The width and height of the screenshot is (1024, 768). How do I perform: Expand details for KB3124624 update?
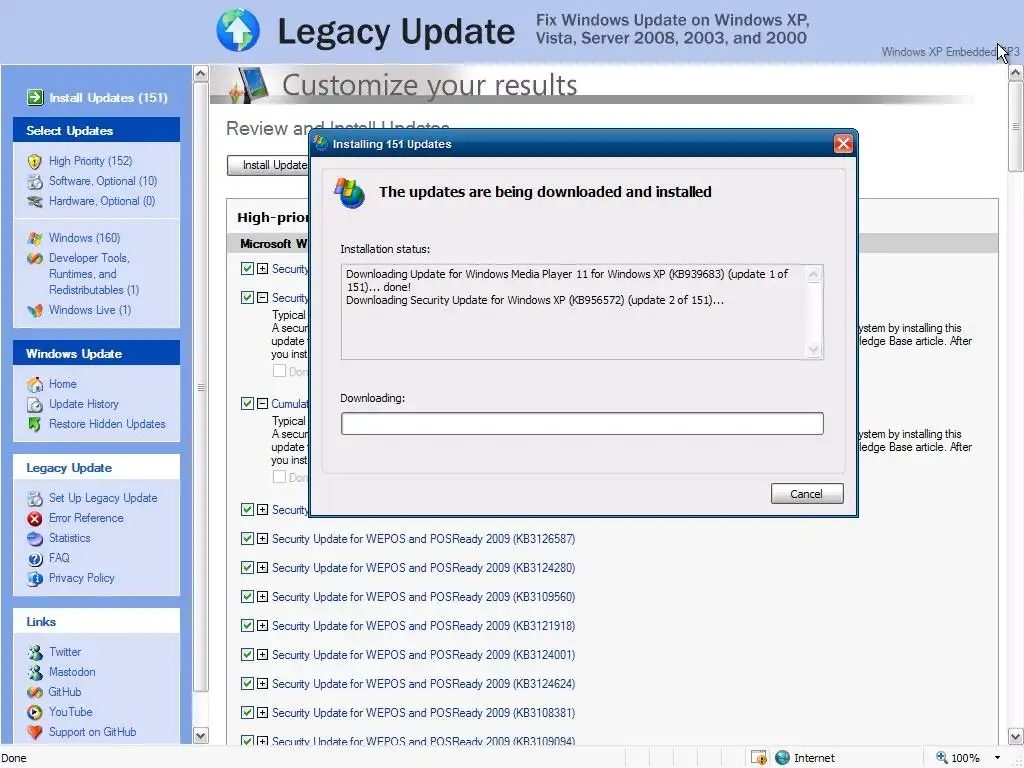(x=262, y=684)
